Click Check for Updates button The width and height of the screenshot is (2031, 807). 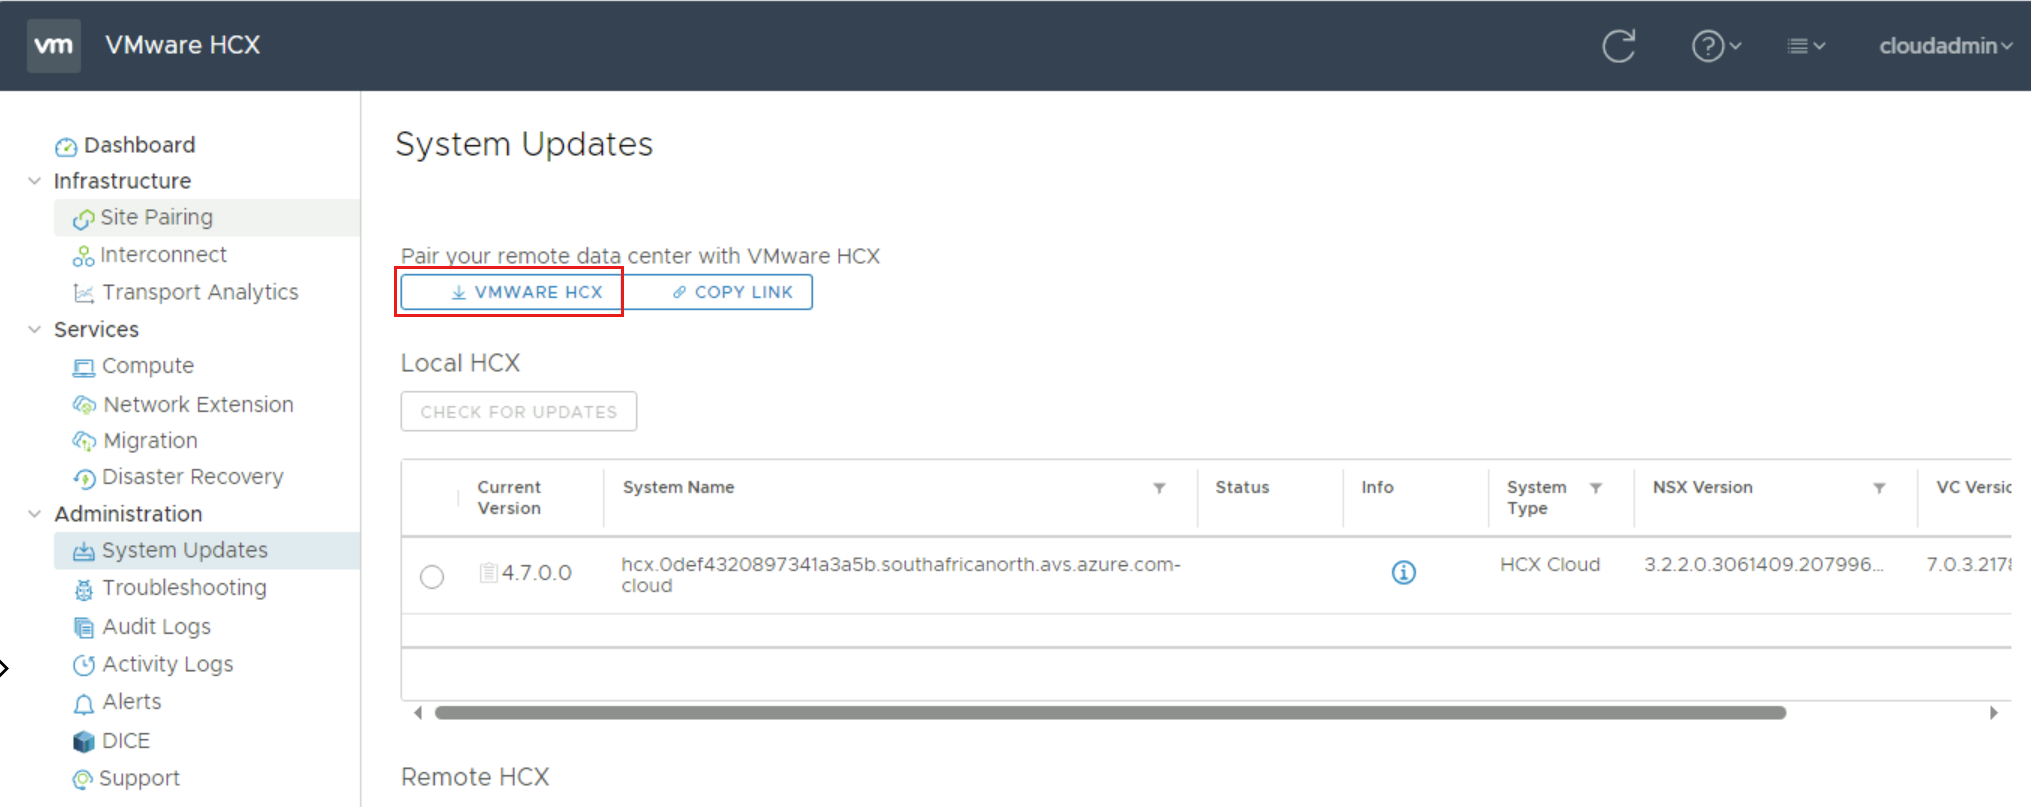[518, 412]
